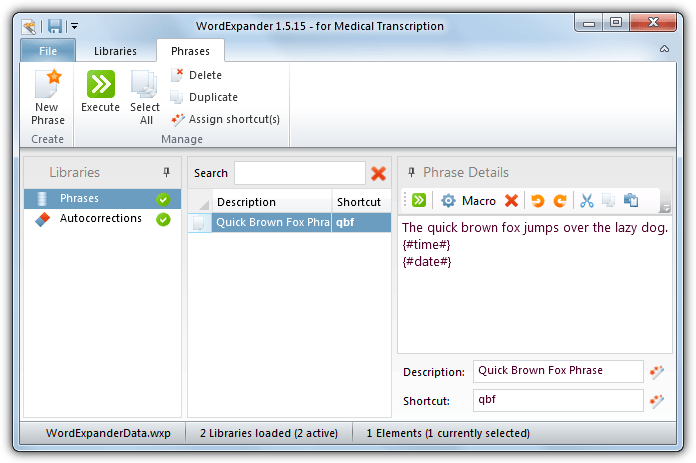The width and height of the screenshot is (696, 463).
Task: Click the Cut scissors icon
Action: click(x=587, y=201)
